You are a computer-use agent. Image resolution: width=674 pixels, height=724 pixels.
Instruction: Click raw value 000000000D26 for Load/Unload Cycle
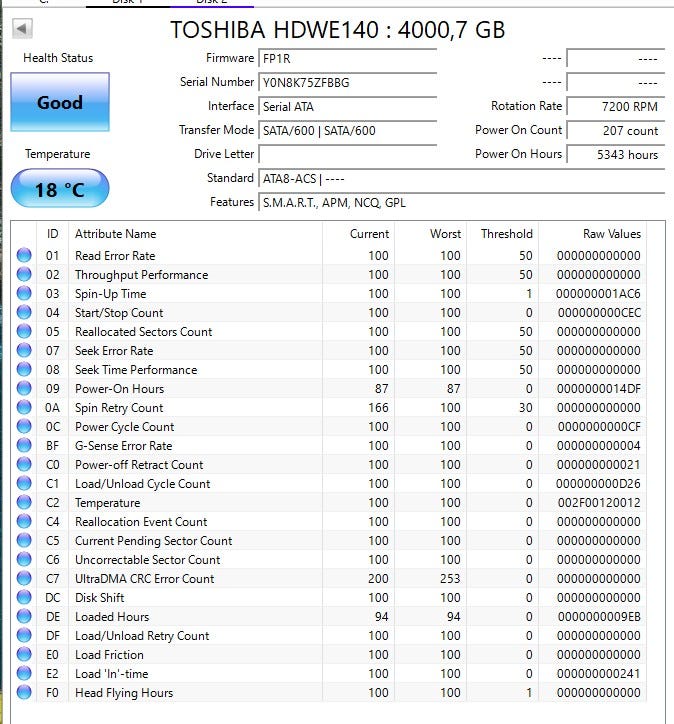coord(598,483)
